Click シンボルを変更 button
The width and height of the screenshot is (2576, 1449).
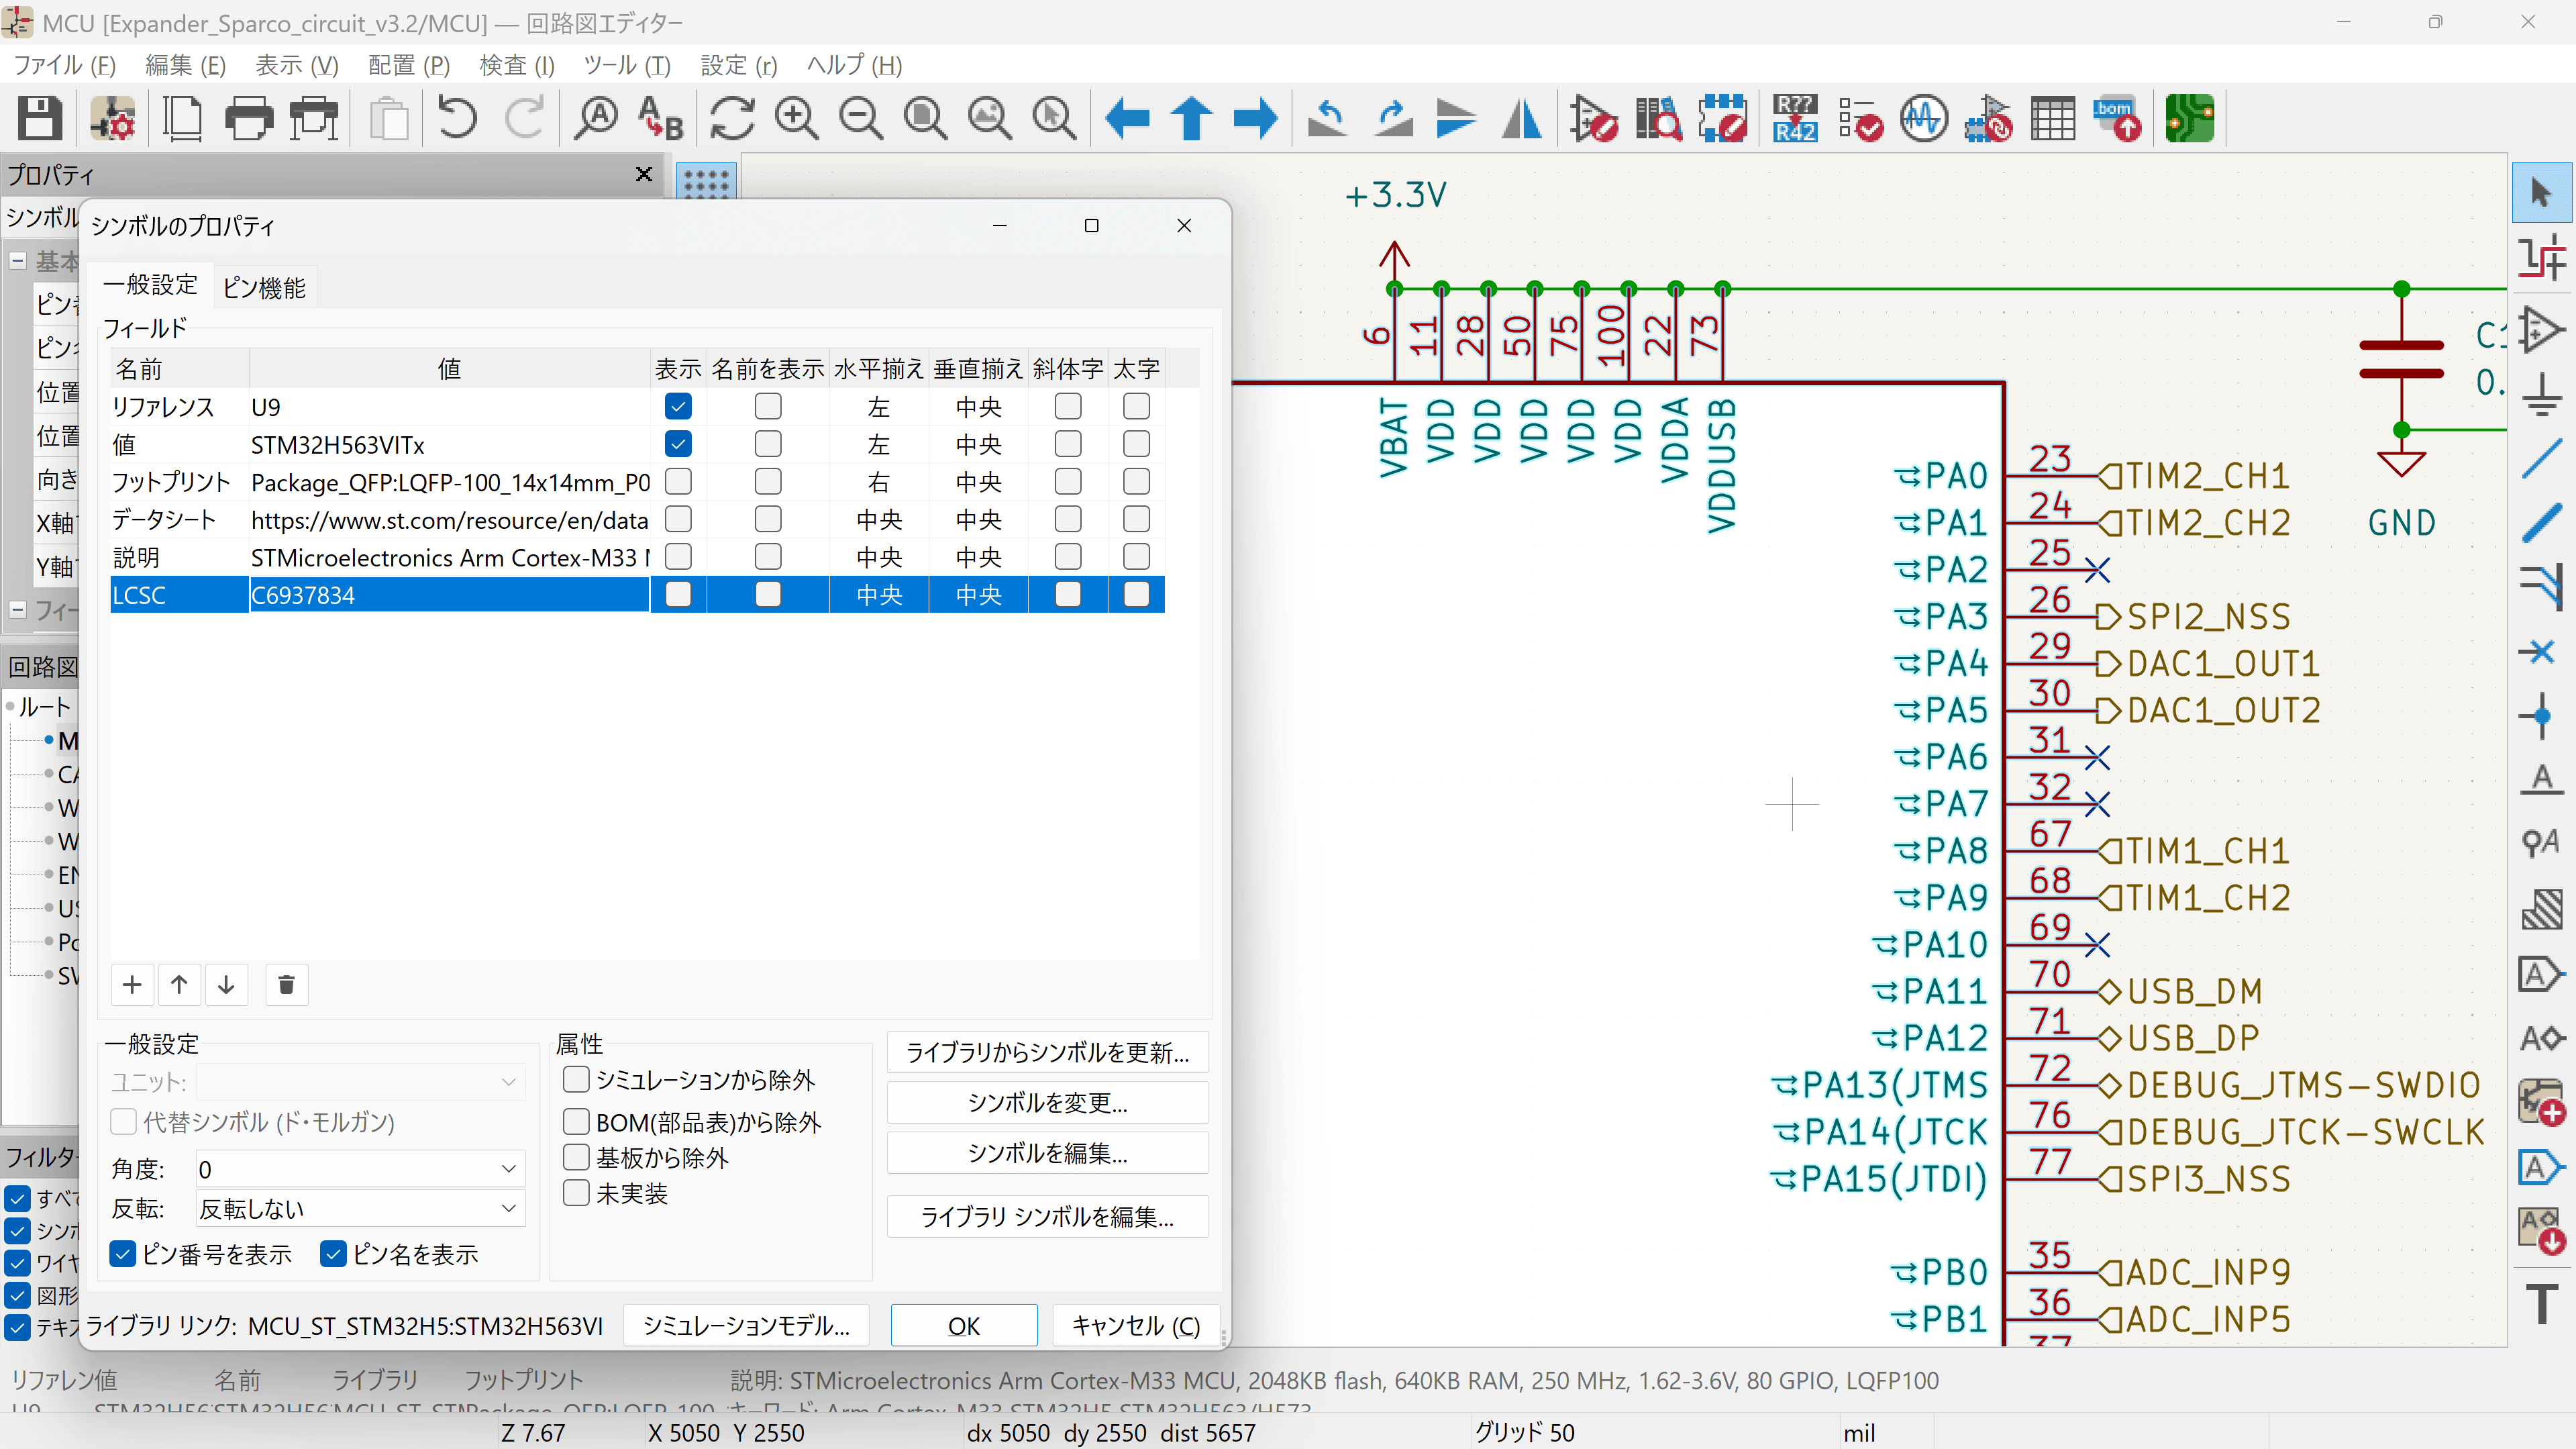coord(1047,1103)
